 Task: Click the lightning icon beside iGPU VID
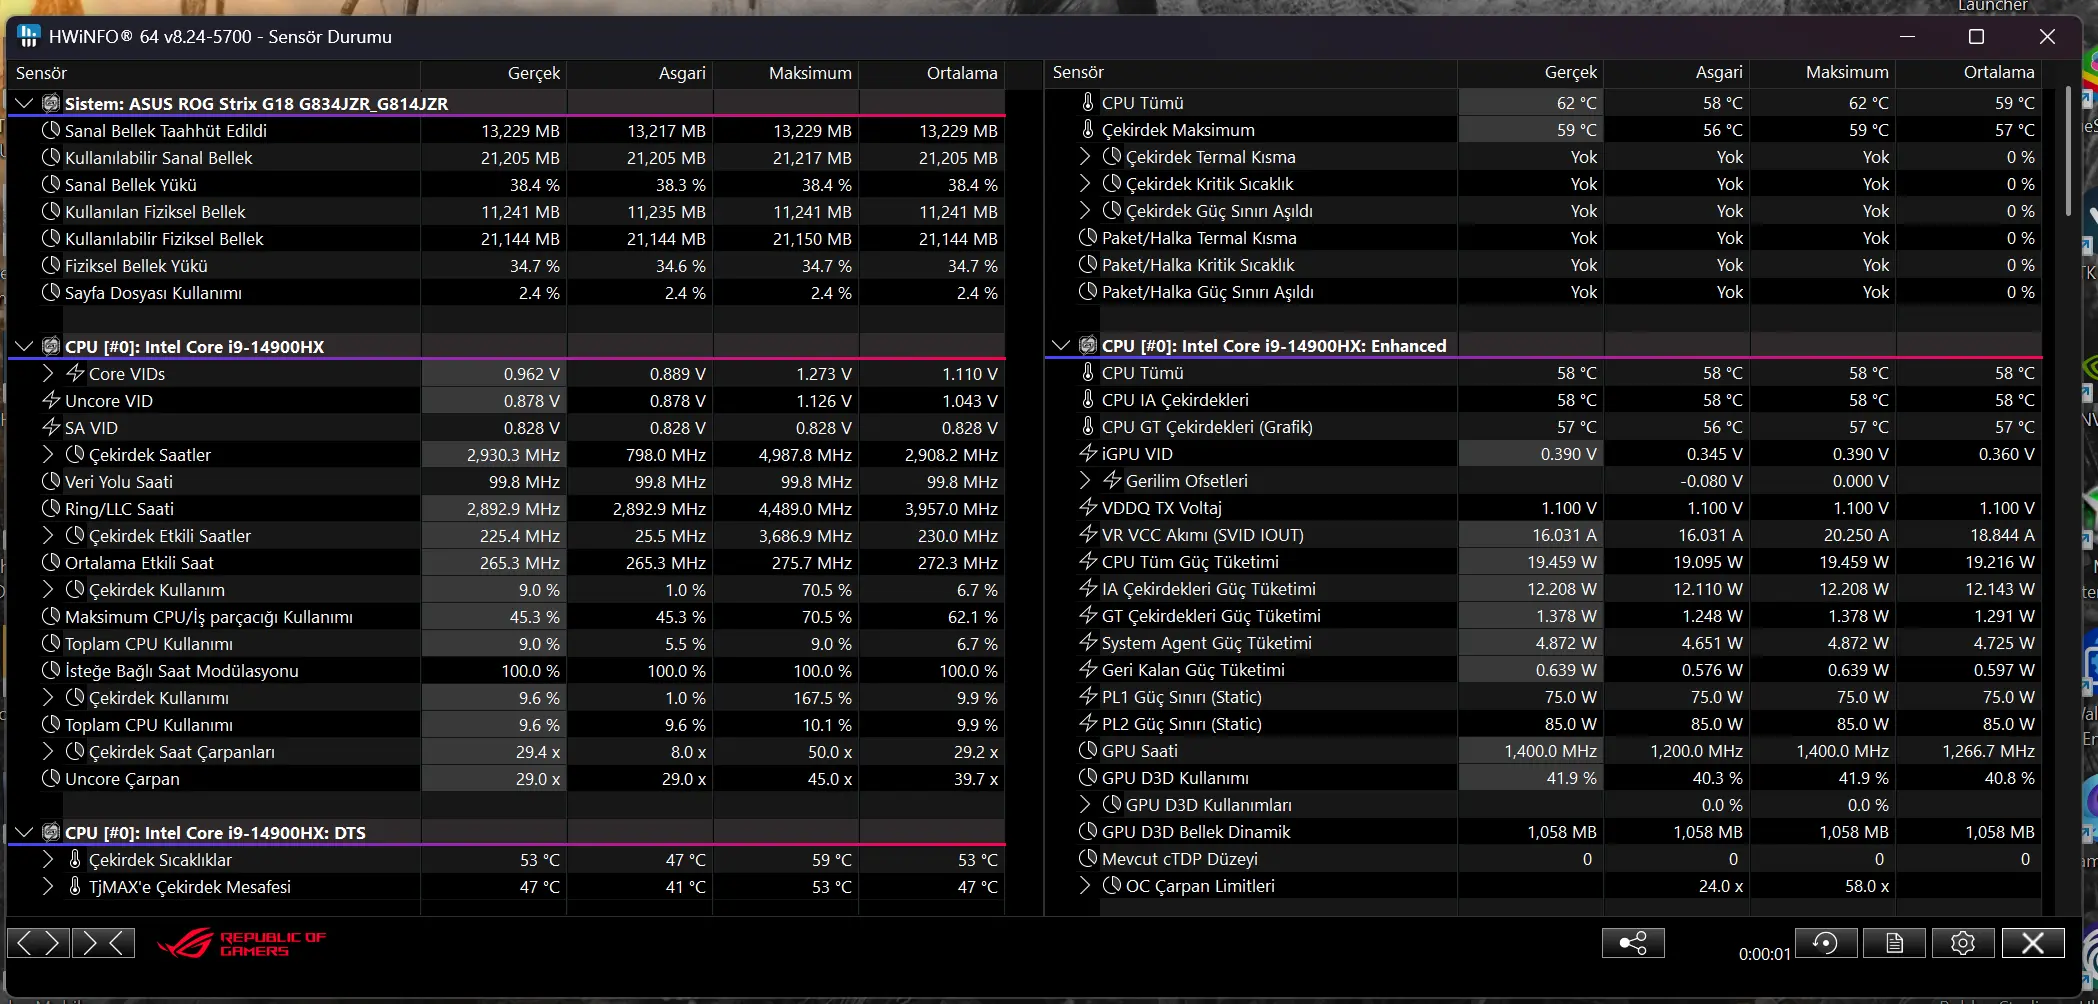tap(1088, 454)
